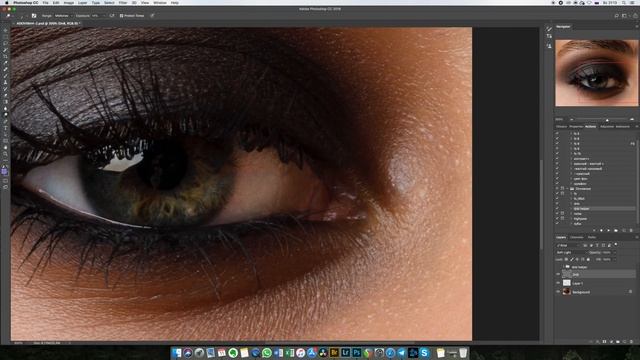Switch to the Adjustments tab
Image resolution: width=640 pixels, height=360 pixels.
607,127
